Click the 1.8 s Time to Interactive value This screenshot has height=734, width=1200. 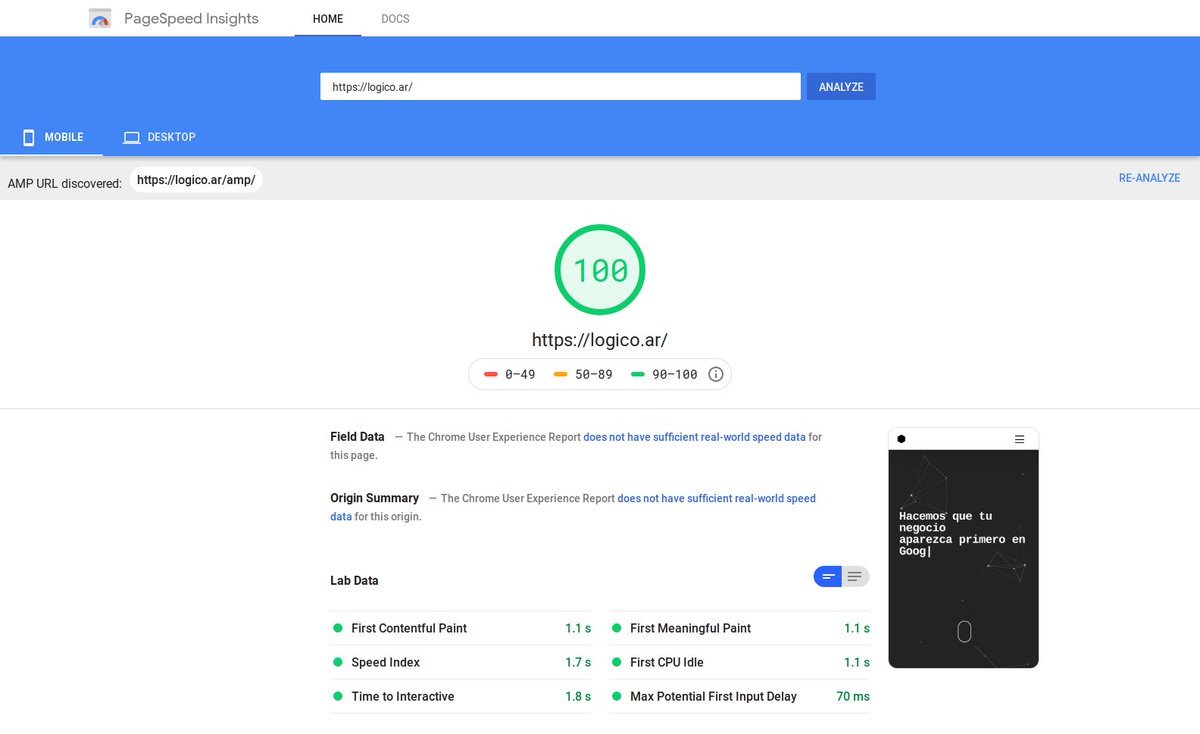click(x=578, y=696)
